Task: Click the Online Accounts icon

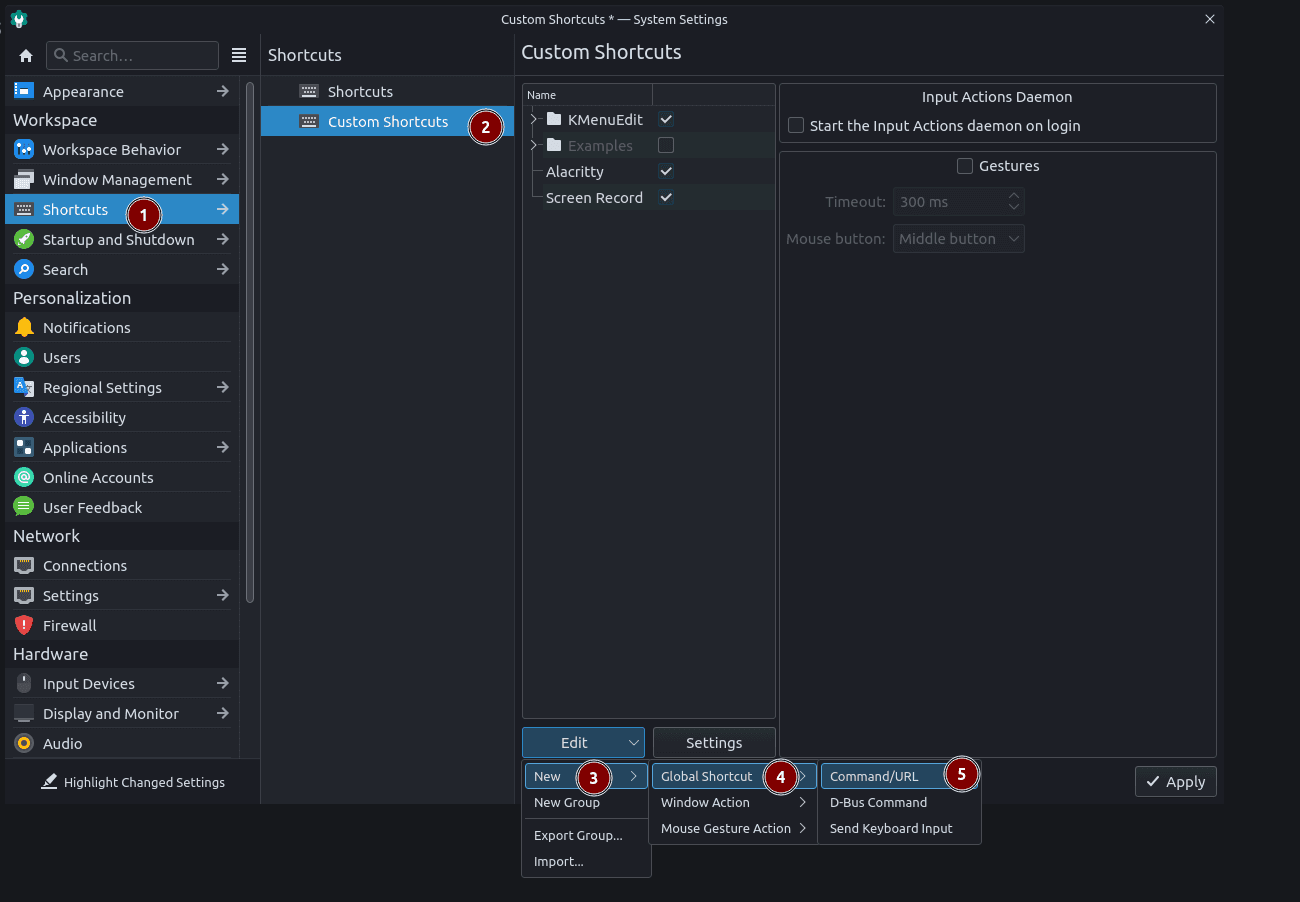Action: tap(24, 477)
